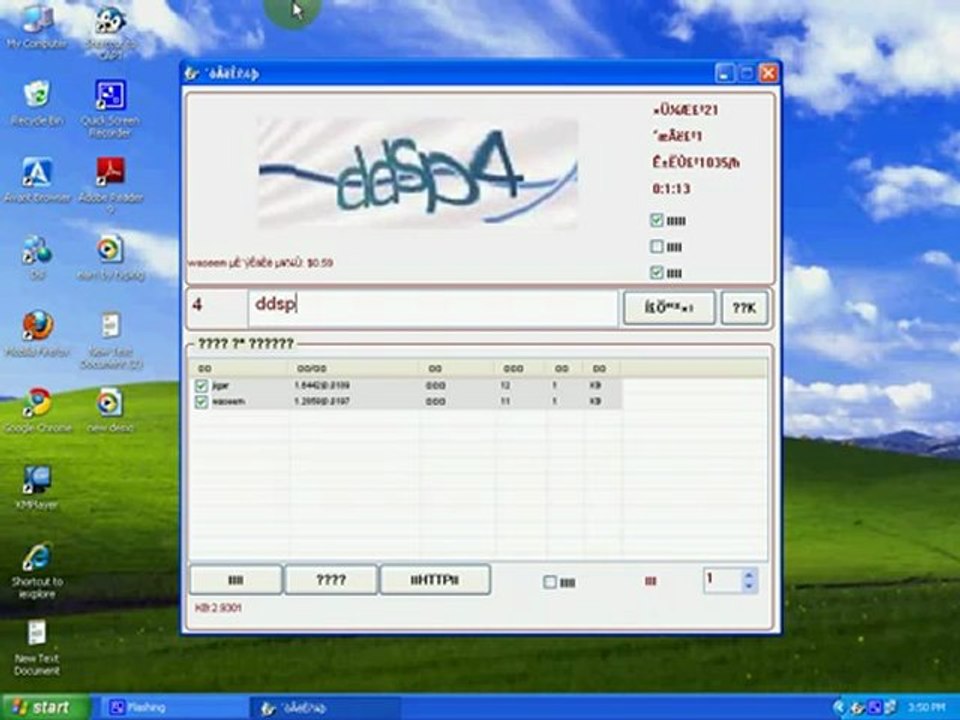Untick the bottom checkbox in the right-side options panel
The height and width of the screenshot is (720, 960).
(x=656, y=272)
